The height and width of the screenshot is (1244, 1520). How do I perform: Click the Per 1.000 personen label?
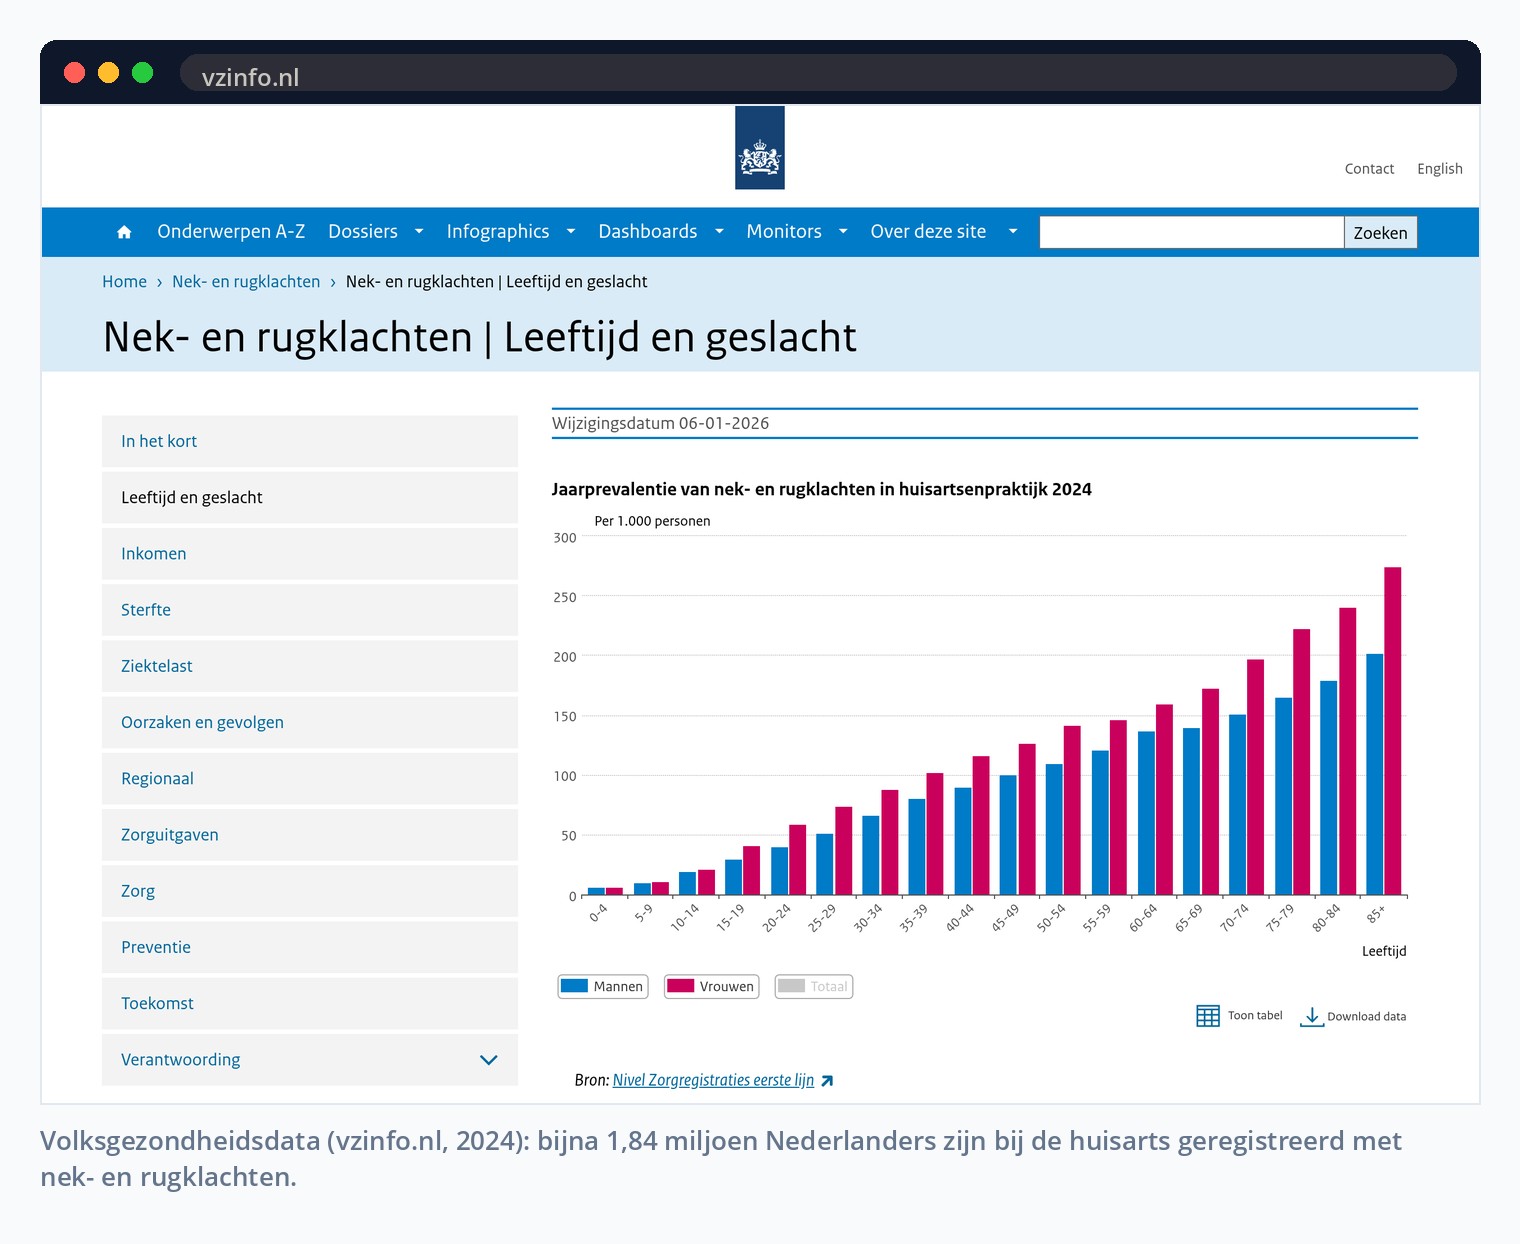pos(652,521)
